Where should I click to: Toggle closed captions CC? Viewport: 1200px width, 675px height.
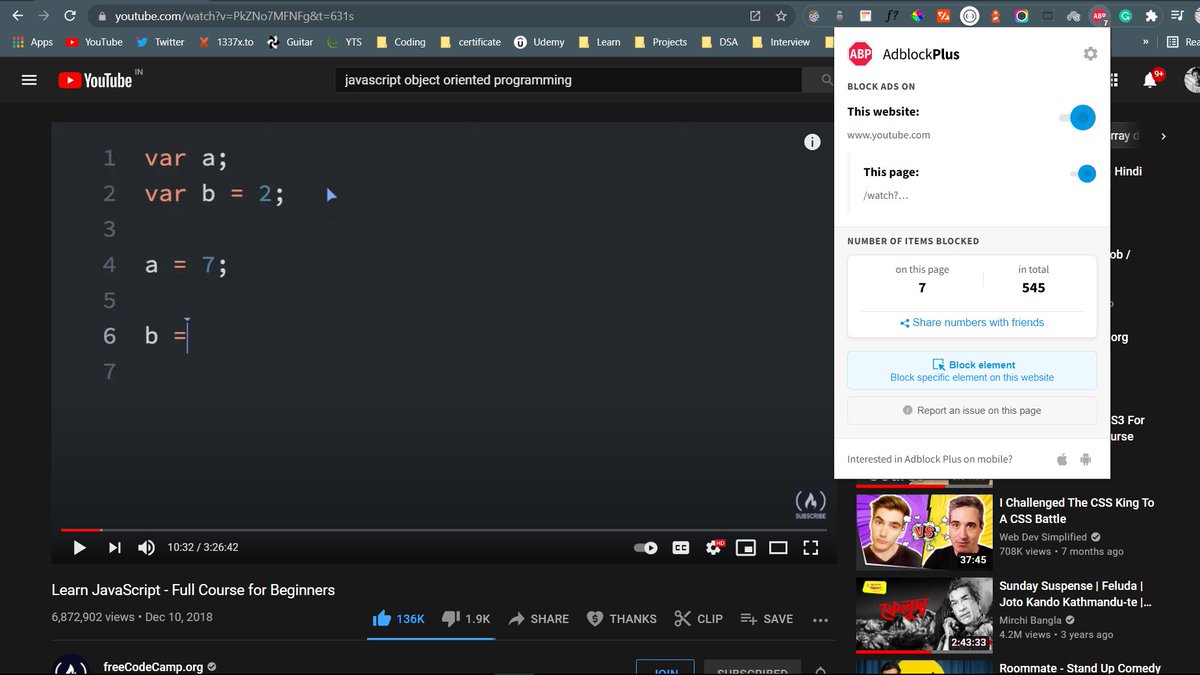681,548
